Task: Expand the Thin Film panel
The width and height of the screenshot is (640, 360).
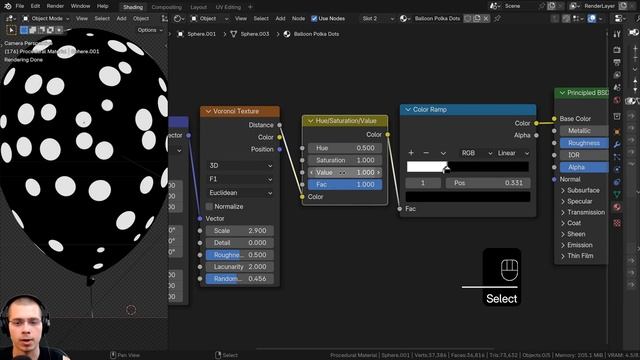Action: coord(563,256)
